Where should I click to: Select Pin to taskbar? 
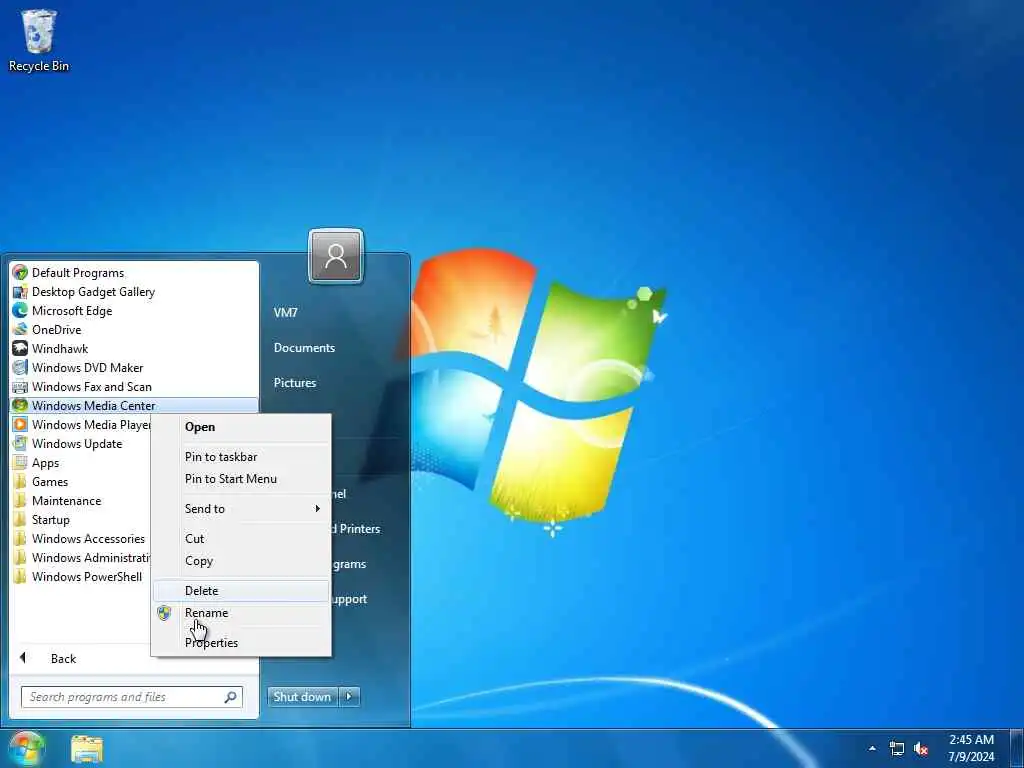[x=241, y=456]
